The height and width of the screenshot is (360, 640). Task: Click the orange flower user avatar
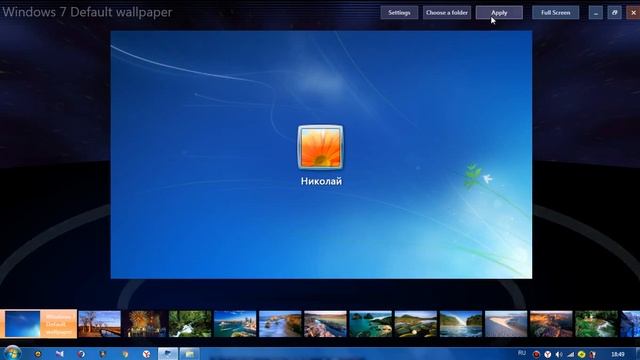point(320,147)
